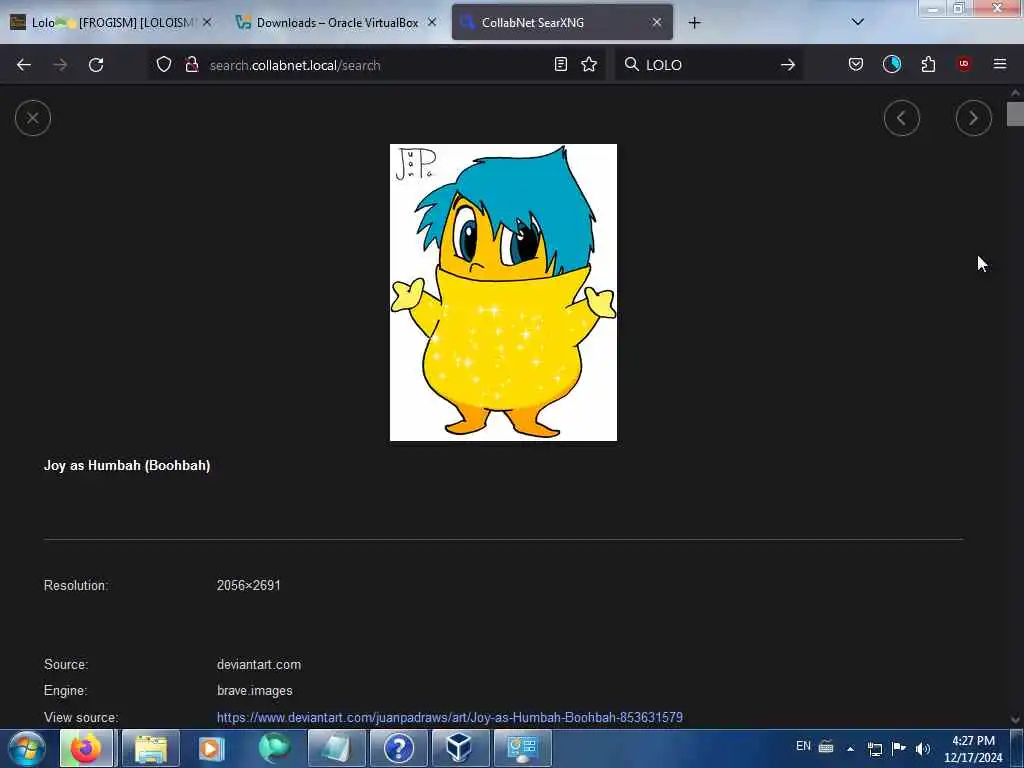Open the blue circular extension icon
This screenshot has width=1024, height=768.
(x=891, y=65)
